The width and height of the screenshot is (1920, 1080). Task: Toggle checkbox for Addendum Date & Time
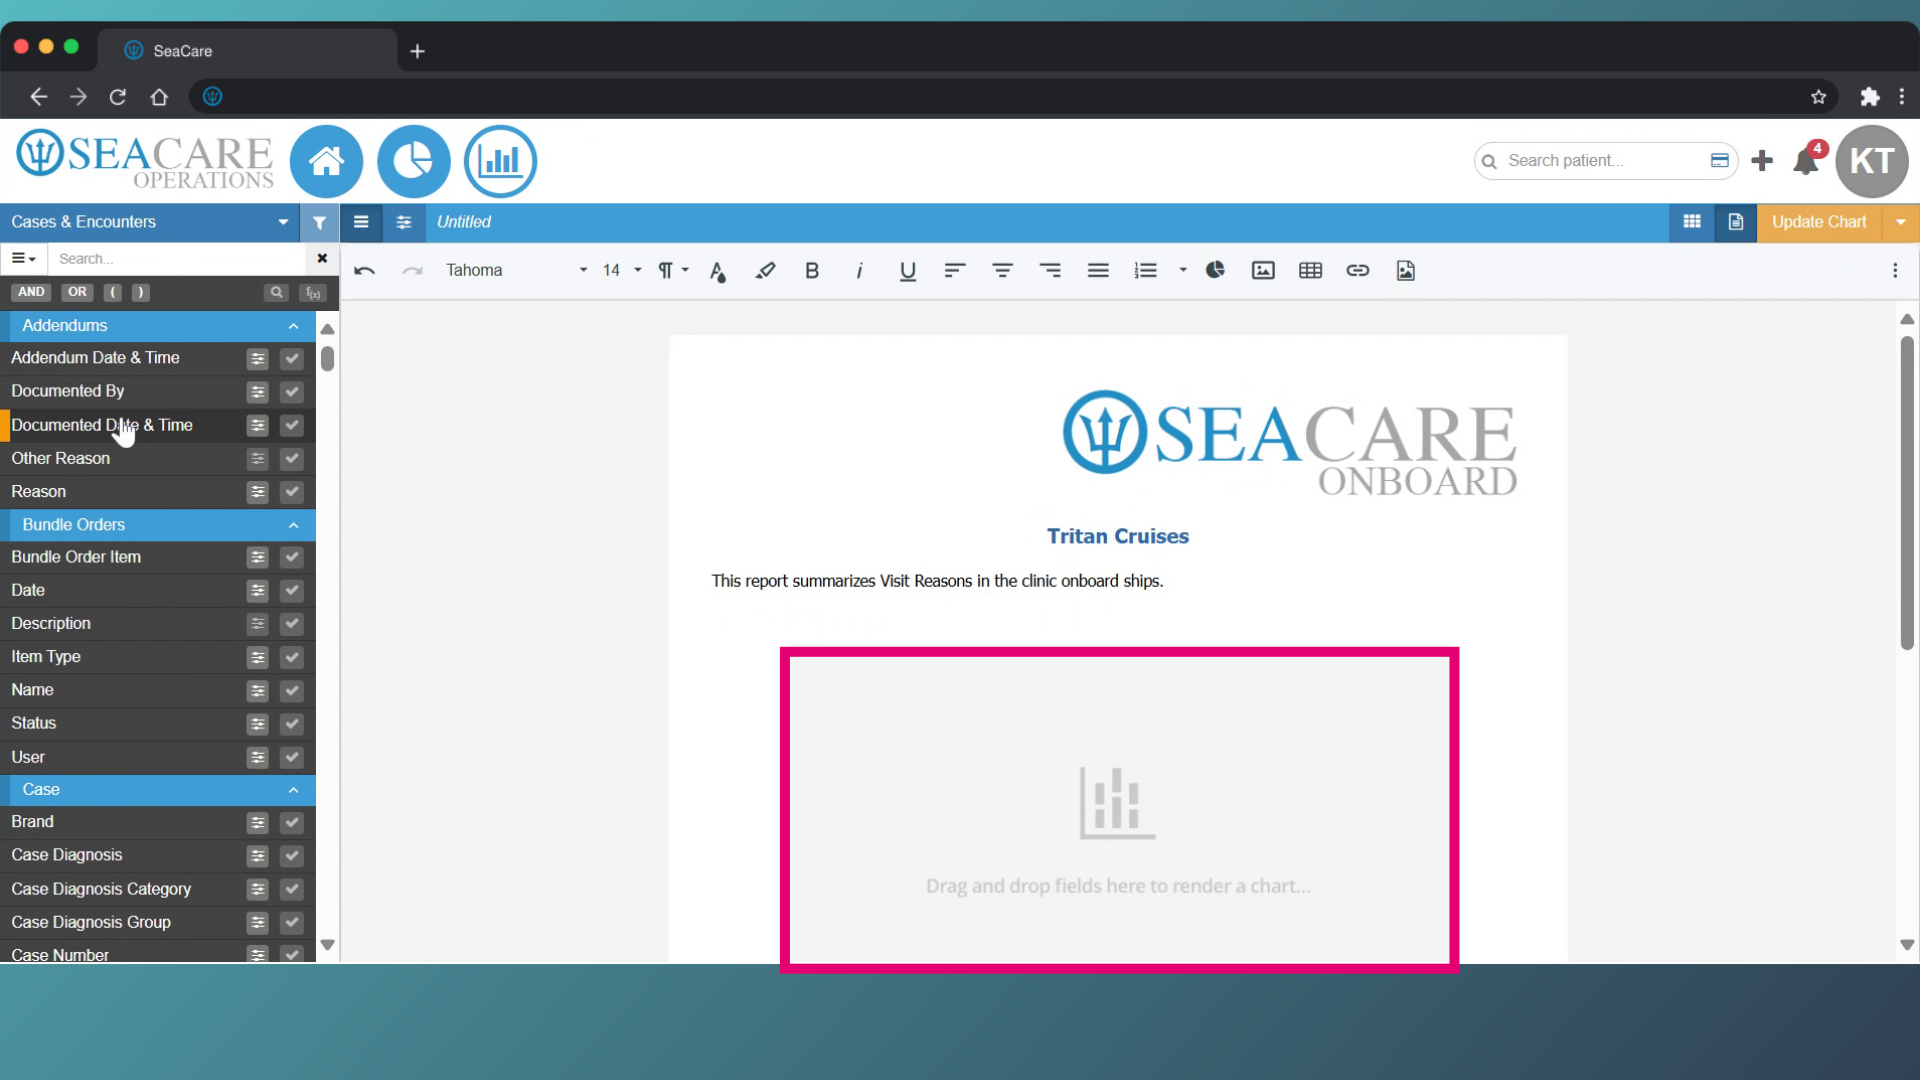coord(291,358)
